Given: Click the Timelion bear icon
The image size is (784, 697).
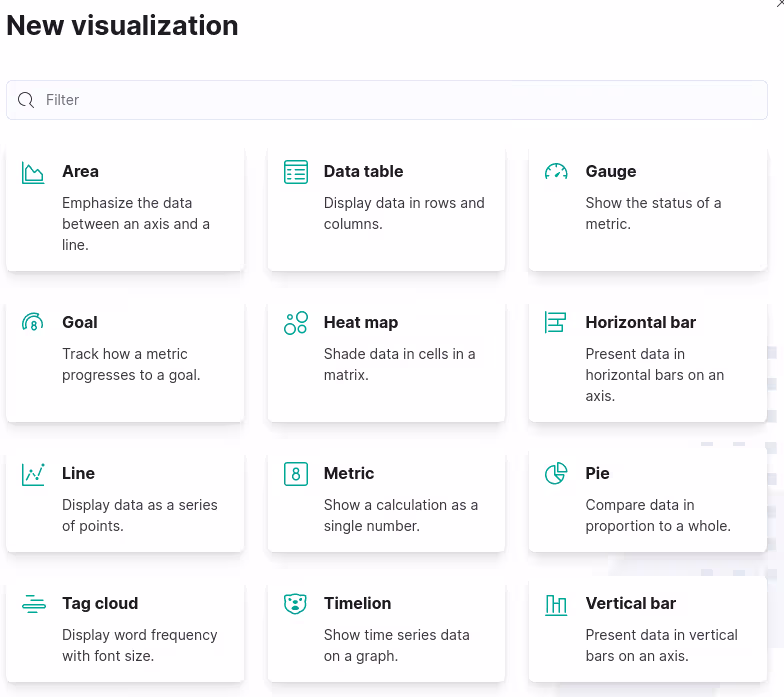Looking at the screenshot, I should point(295,604).
